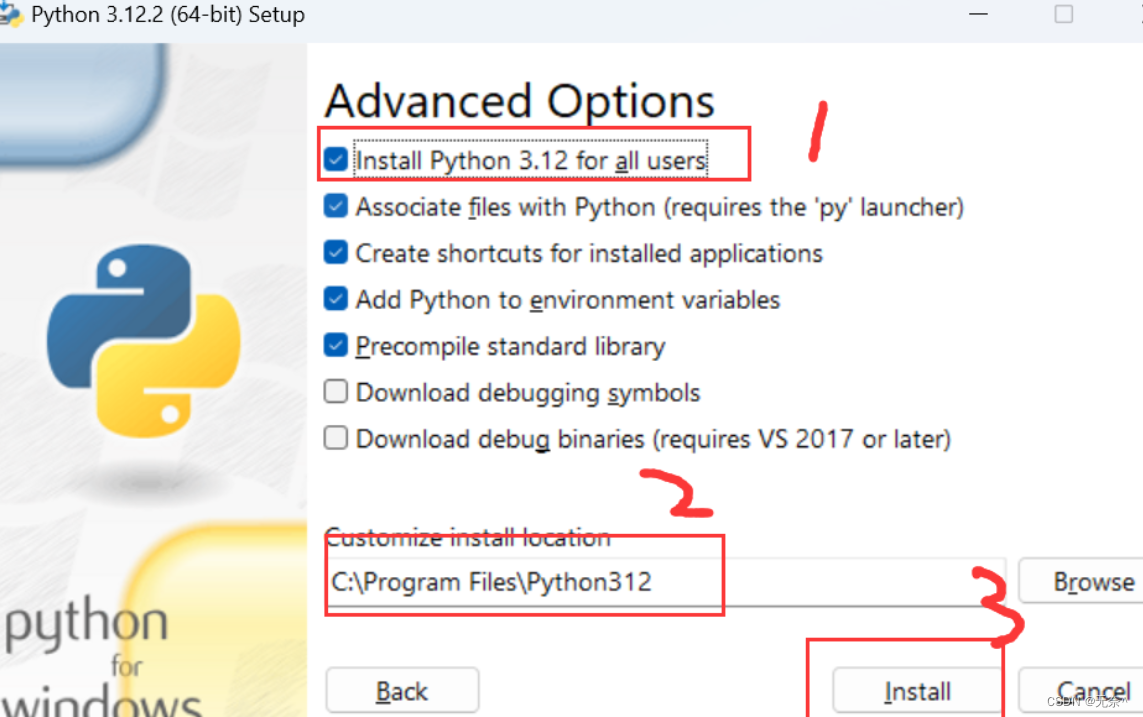Toggle Associate files with Python checkbox
1143x717 pixels.
click(335, 206)
